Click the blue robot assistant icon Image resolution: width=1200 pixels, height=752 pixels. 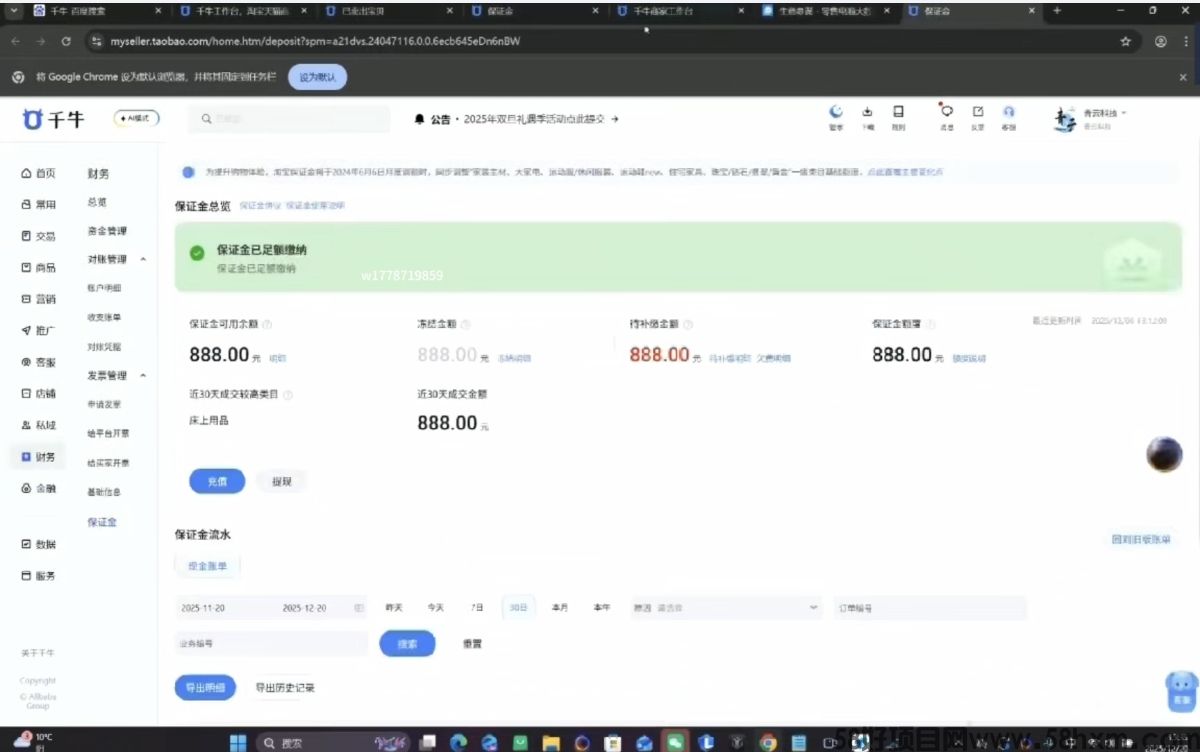point(1182,688)
